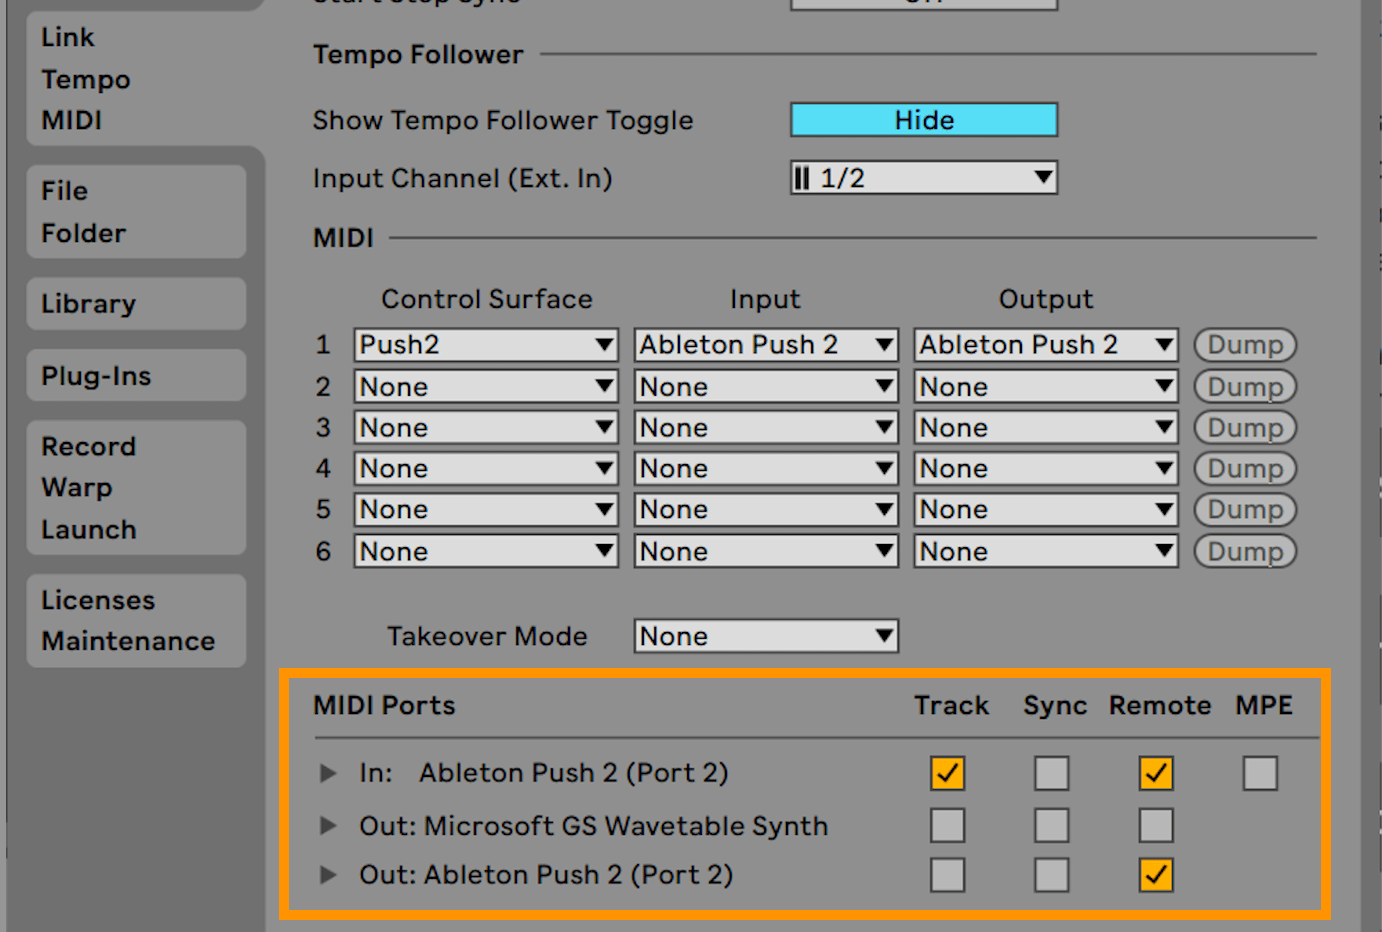Open the Record preferences section

point(88,446)
